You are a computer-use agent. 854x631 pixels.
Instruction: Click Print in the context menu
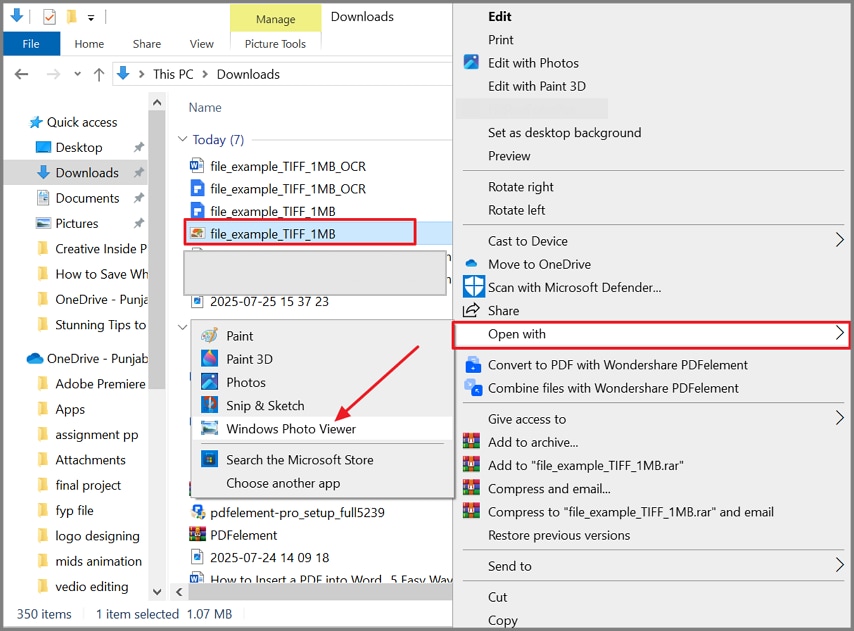501,39
